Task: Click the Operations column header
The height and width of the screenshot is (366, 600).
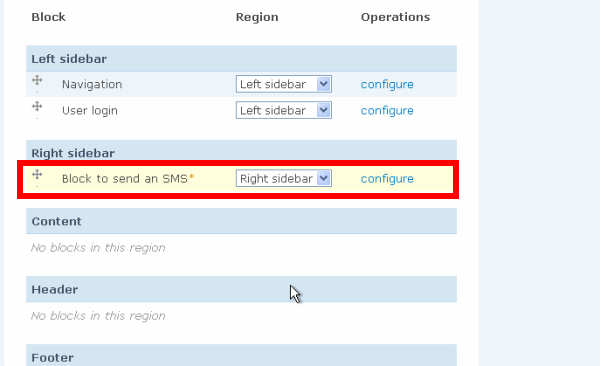Action: pos(395,17)
